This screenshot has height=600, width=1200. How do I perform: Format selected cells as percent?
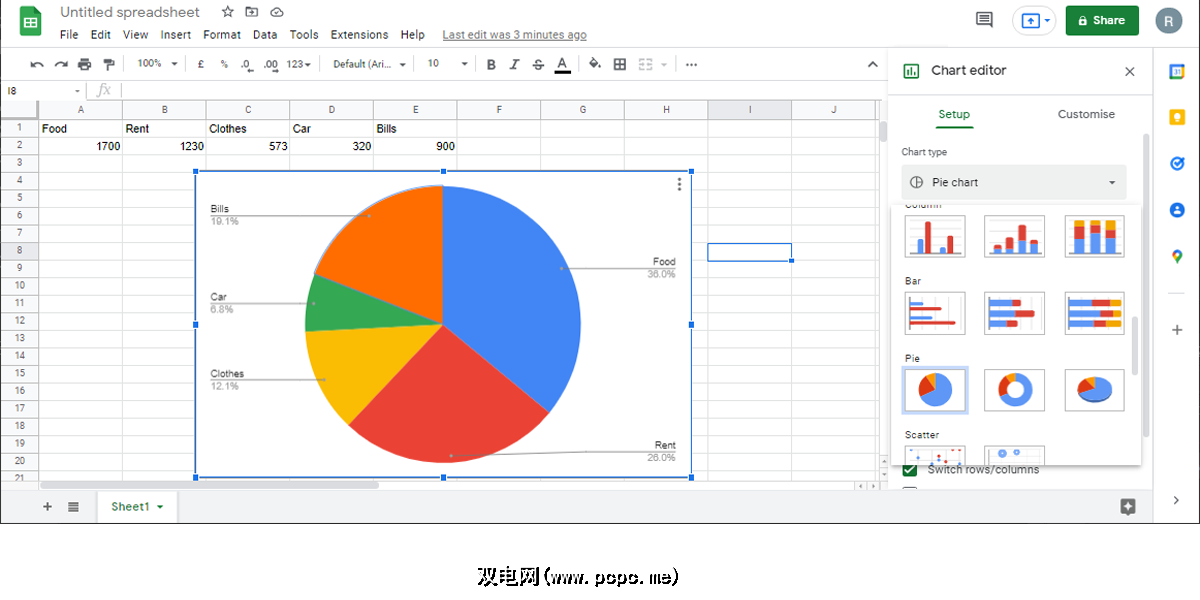[223, 64]
